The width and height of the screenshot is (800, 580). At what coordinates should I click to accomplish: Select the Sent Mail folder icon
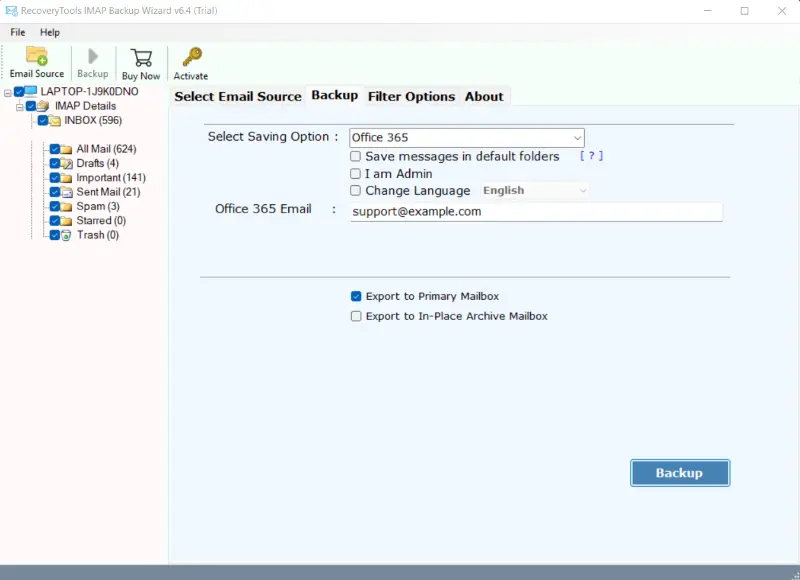coord(67,192)
